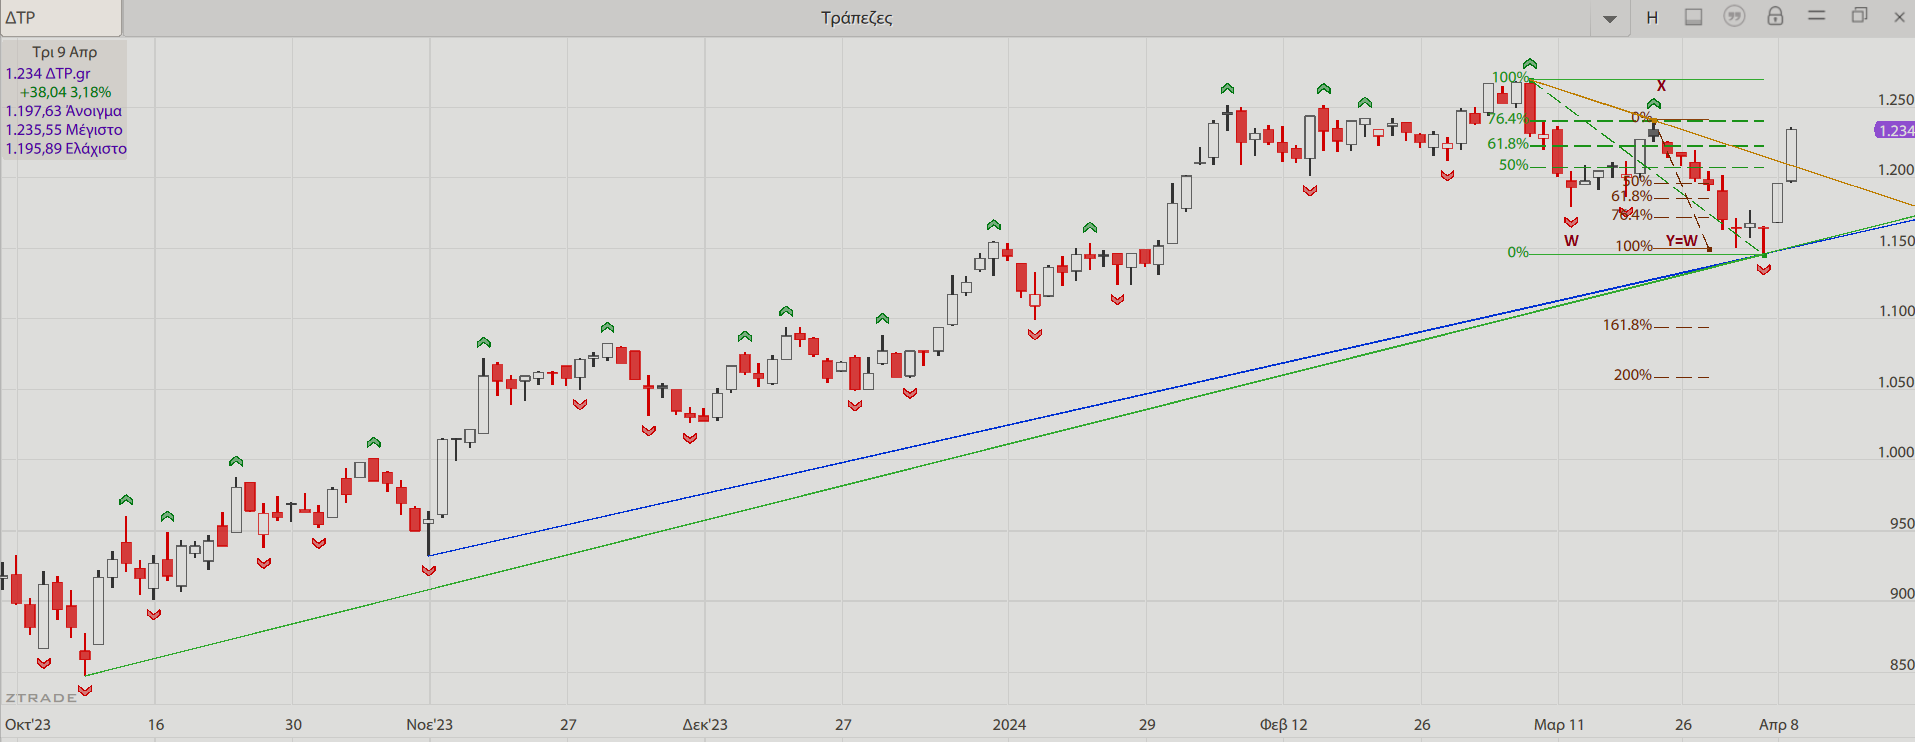Select the Y=W wave label
Viewport: 1915px width, 742px height.
coord(1681,240)
